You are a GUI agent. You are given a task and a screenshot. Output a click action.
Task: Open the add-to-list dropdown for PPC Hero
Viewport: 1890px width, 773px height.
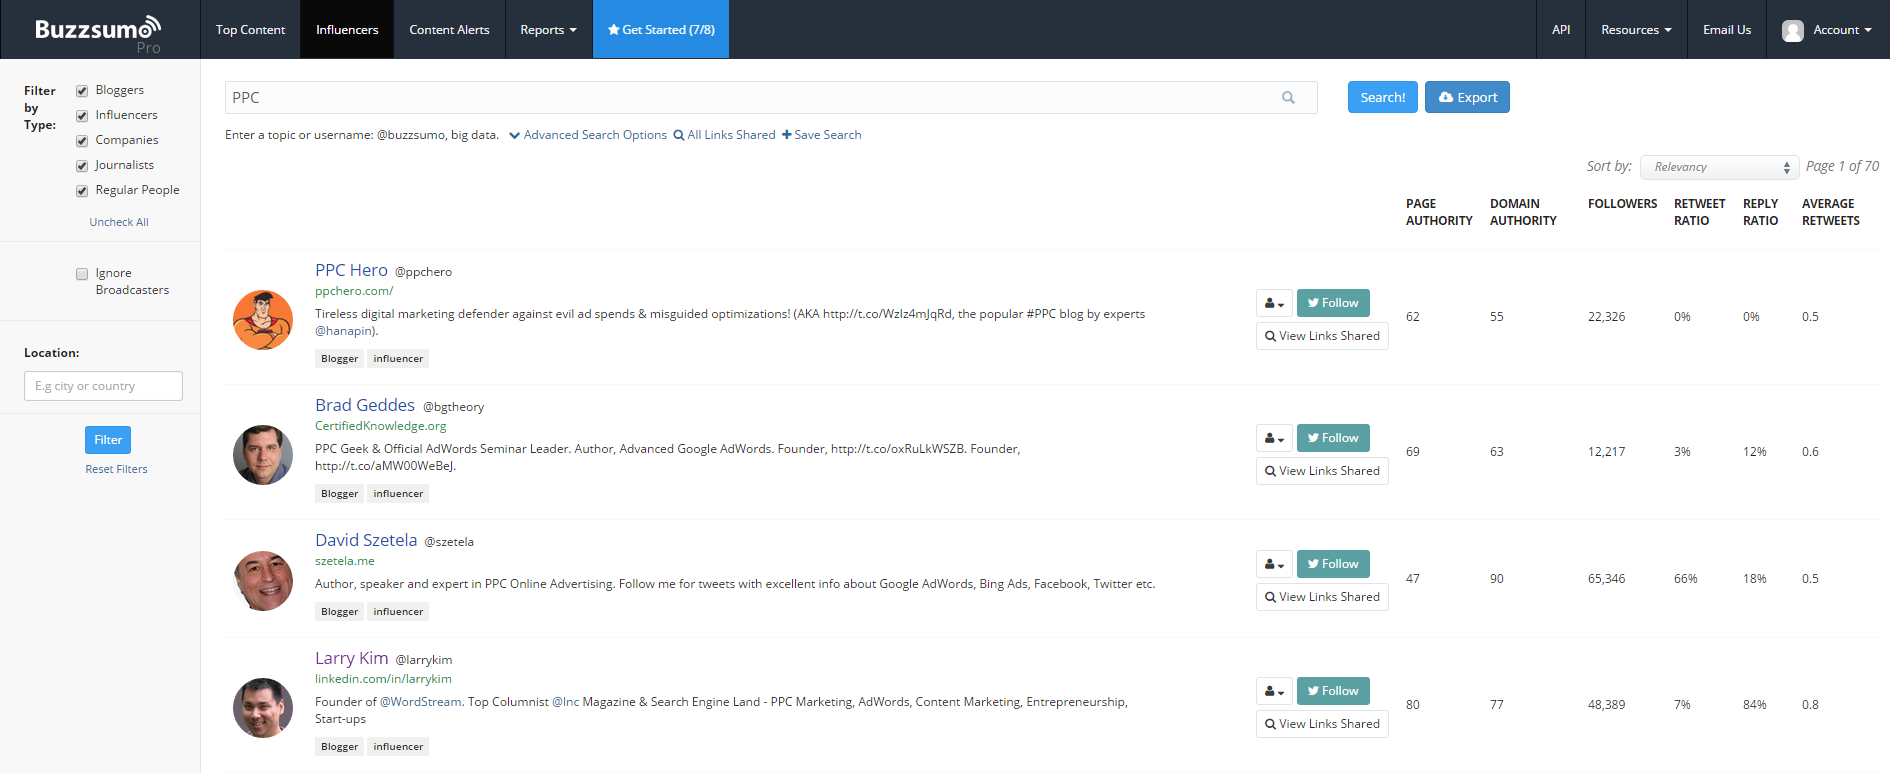pyautogui.click(x=1274, y=303)
